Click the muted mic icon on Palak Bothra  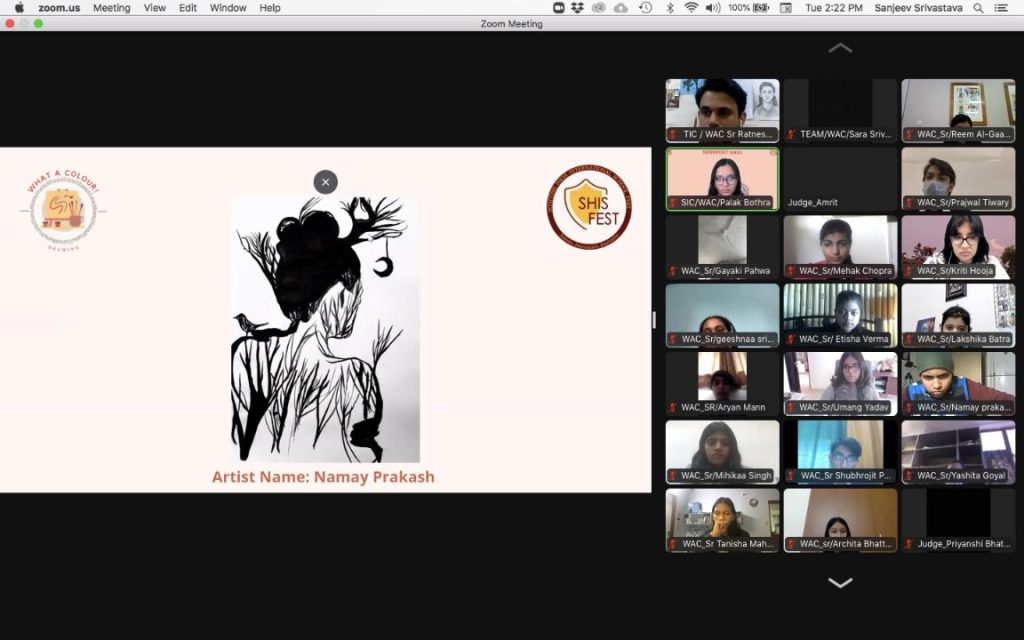tap(673, 202)
